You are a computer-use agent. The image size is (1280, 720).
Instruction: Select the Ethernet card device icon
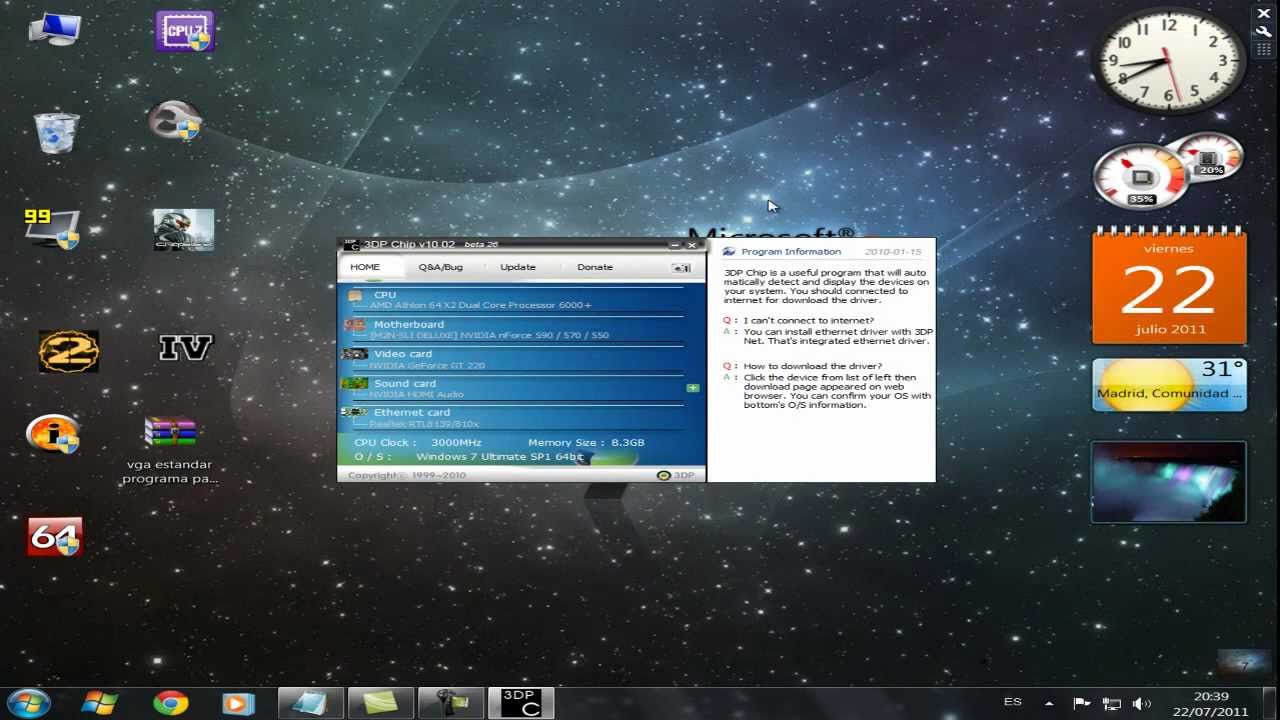coord(354,412)
